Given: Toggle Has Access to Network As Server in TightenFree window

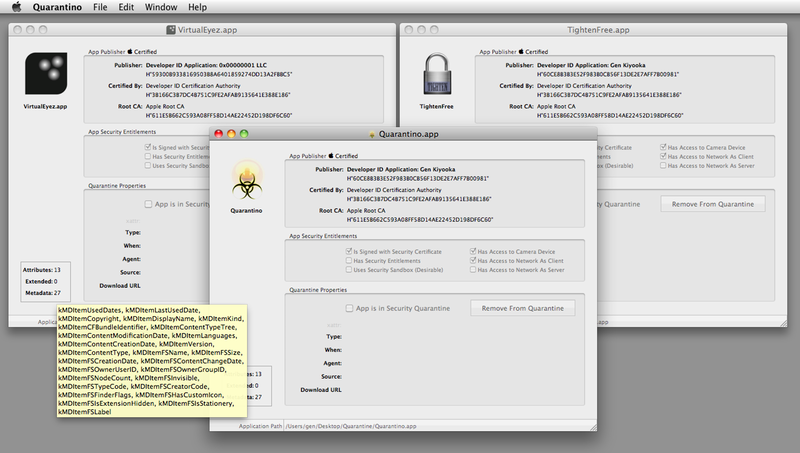Looking at the screenshot, I should [663, 165].
